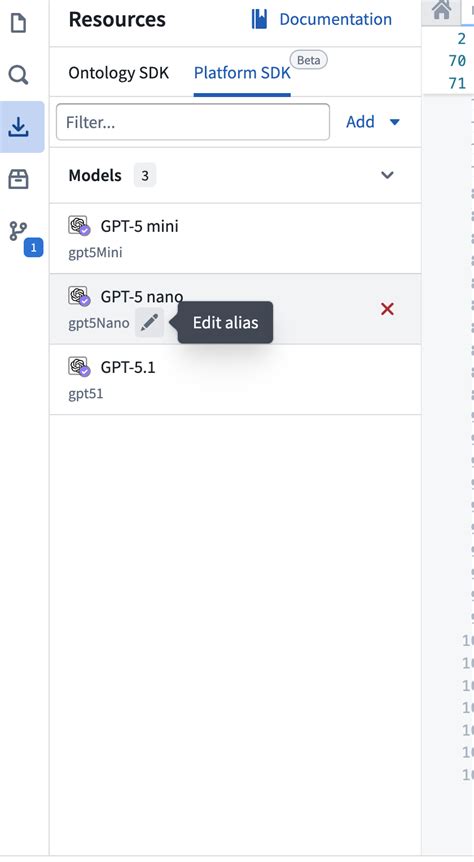
Task: Click the home icon tab
Action: pyautogui.click(x=442, y=10)
